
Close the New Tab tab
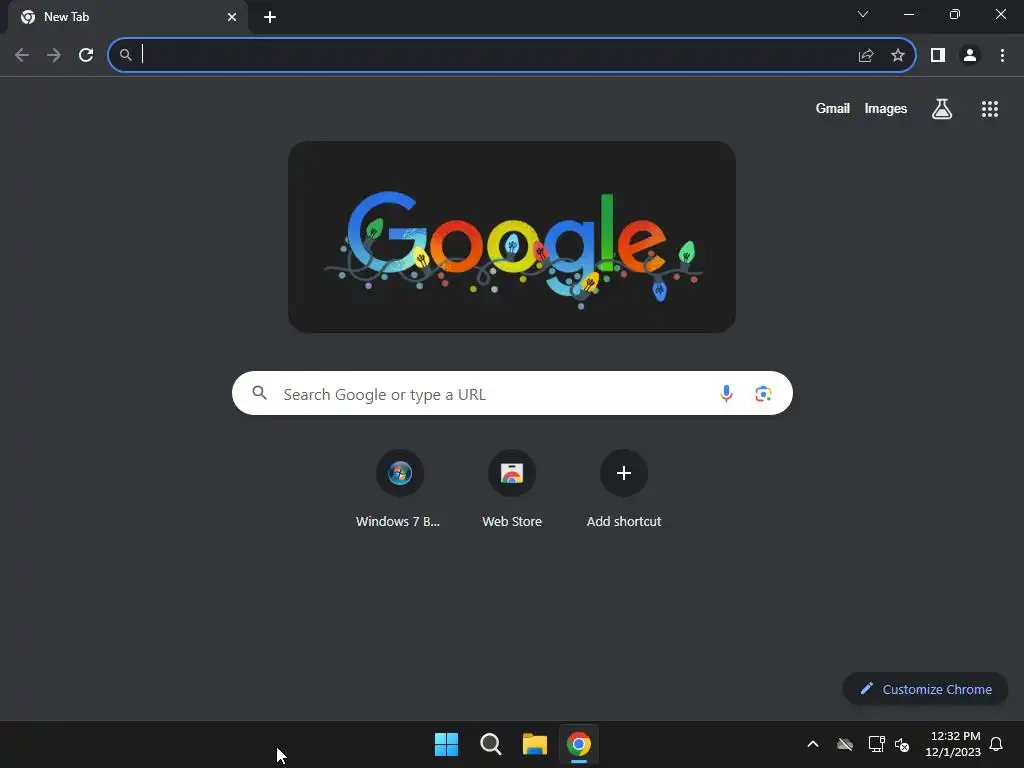click(232, 17)
